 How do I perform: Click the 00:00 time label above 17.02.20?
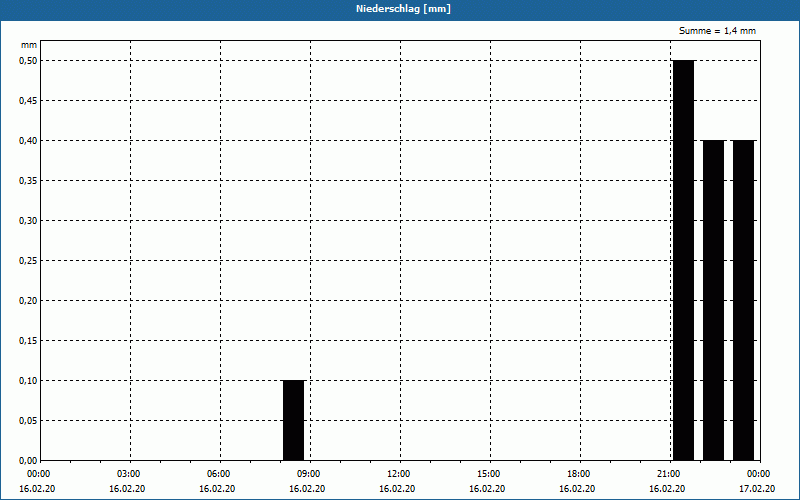[759, 474]
